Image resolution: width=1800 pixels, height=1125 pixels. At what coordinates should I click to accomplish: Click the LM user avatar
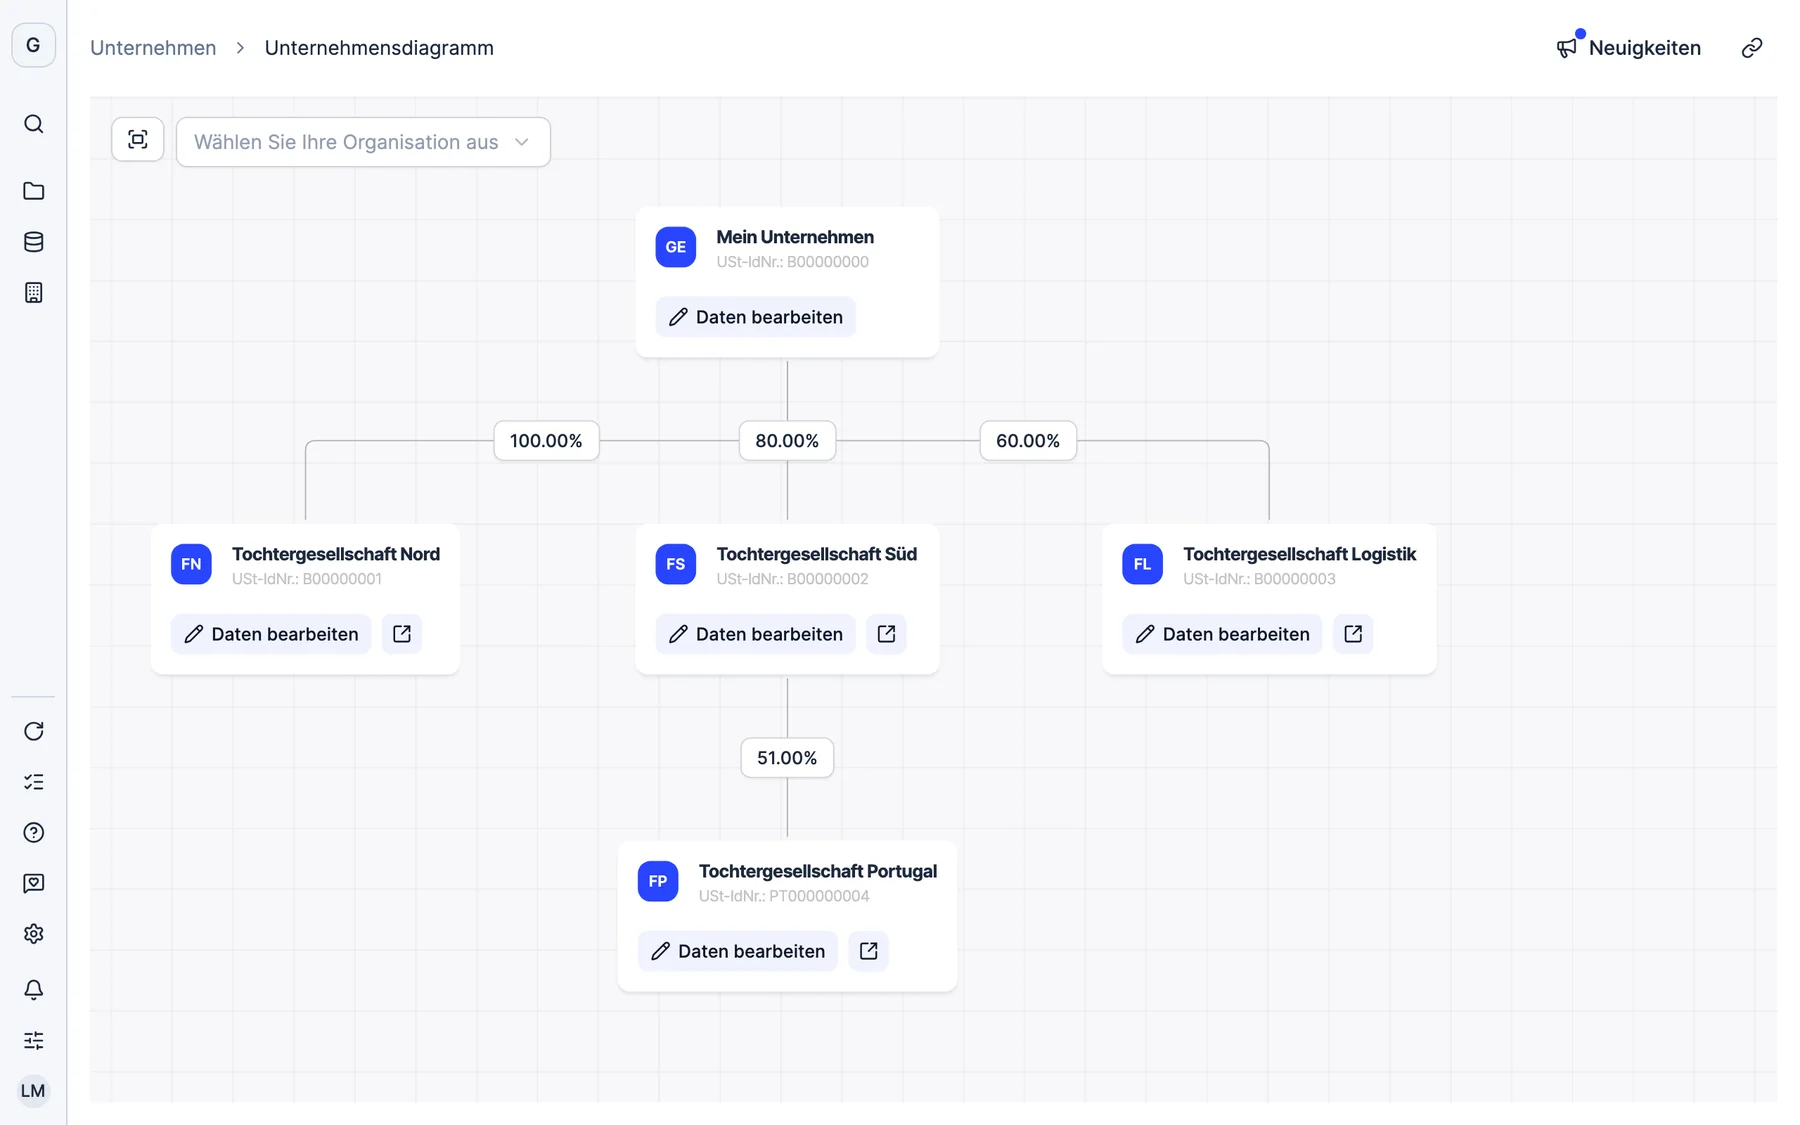(33, 1091)
